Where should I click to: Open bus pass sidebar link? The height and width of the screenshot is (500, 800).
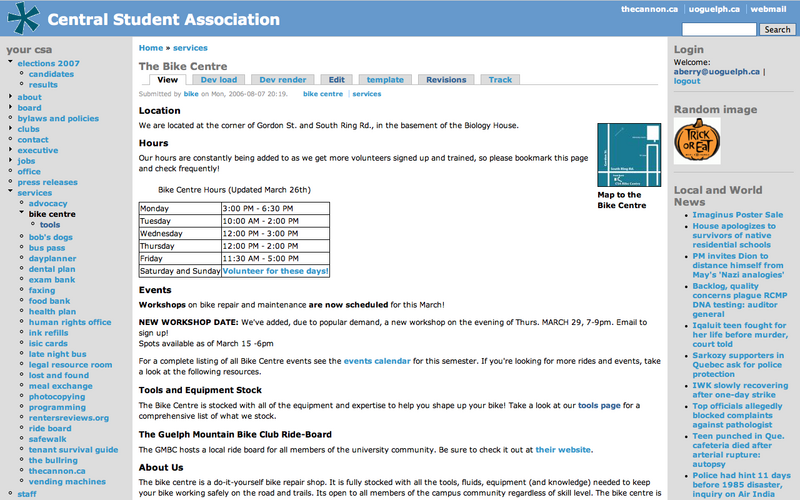coord(47,248)
